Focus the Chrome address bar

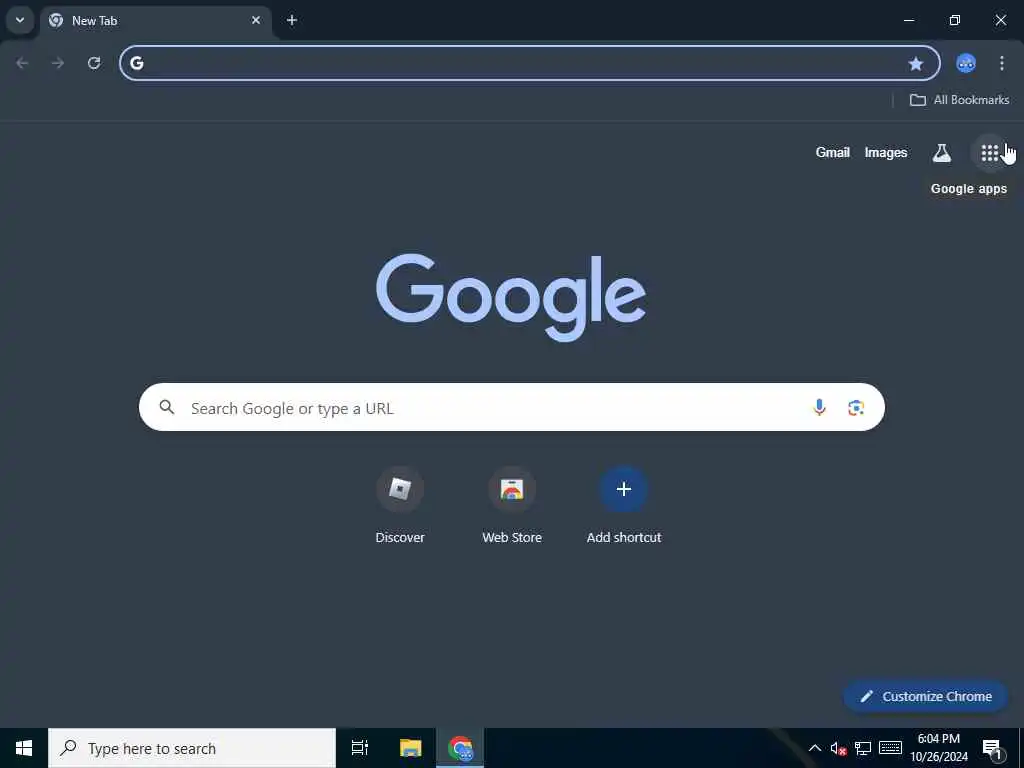[530, 63]
